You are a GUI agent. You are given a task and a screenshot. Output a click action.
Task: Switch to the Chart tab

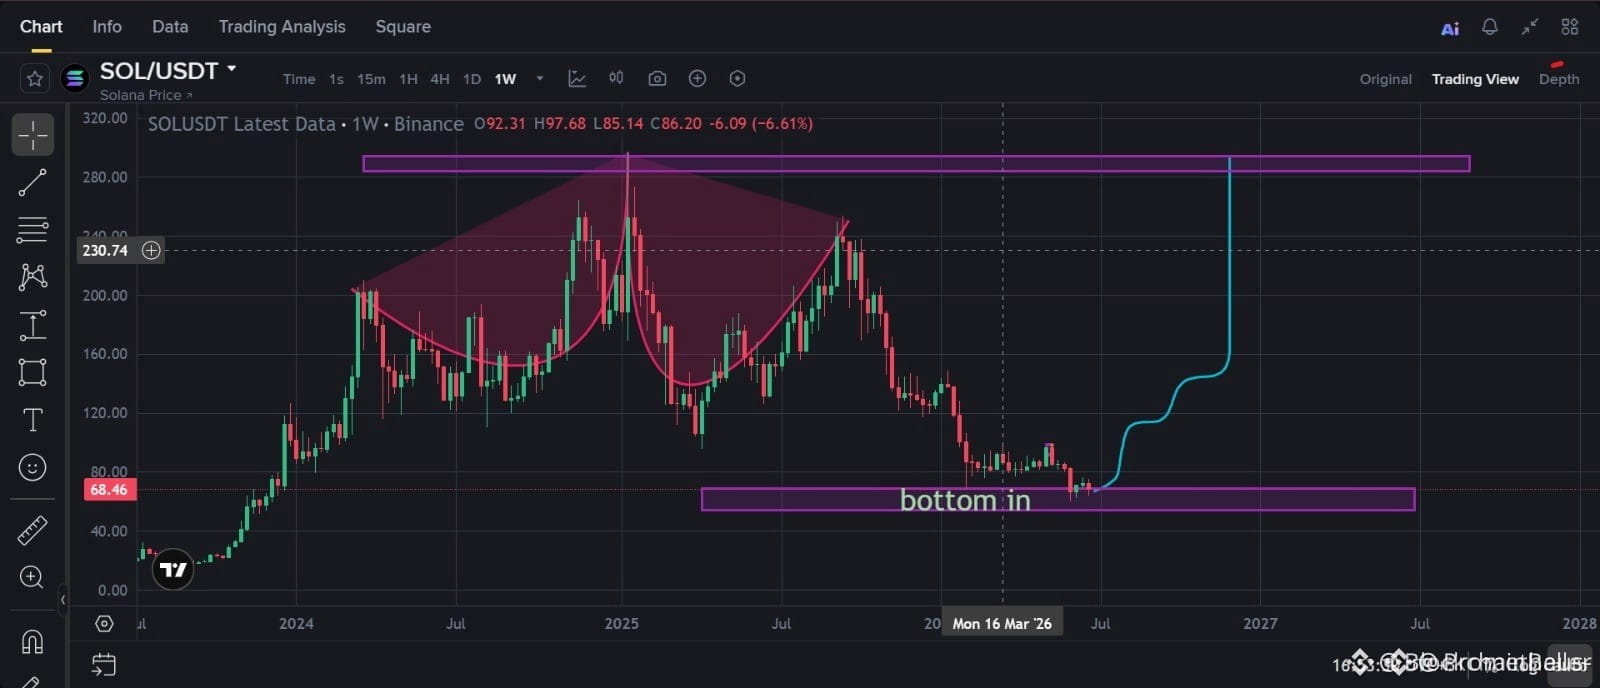(x=41, y=27)
